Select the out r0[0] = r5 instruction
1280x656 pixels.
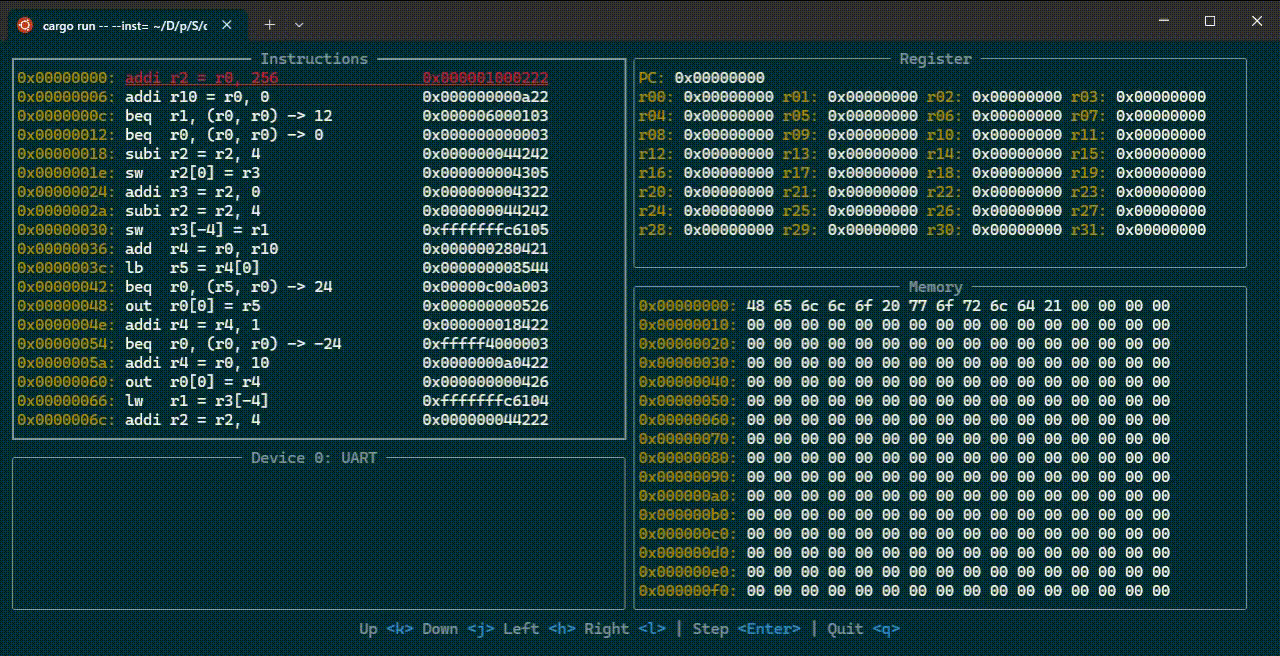192,306
